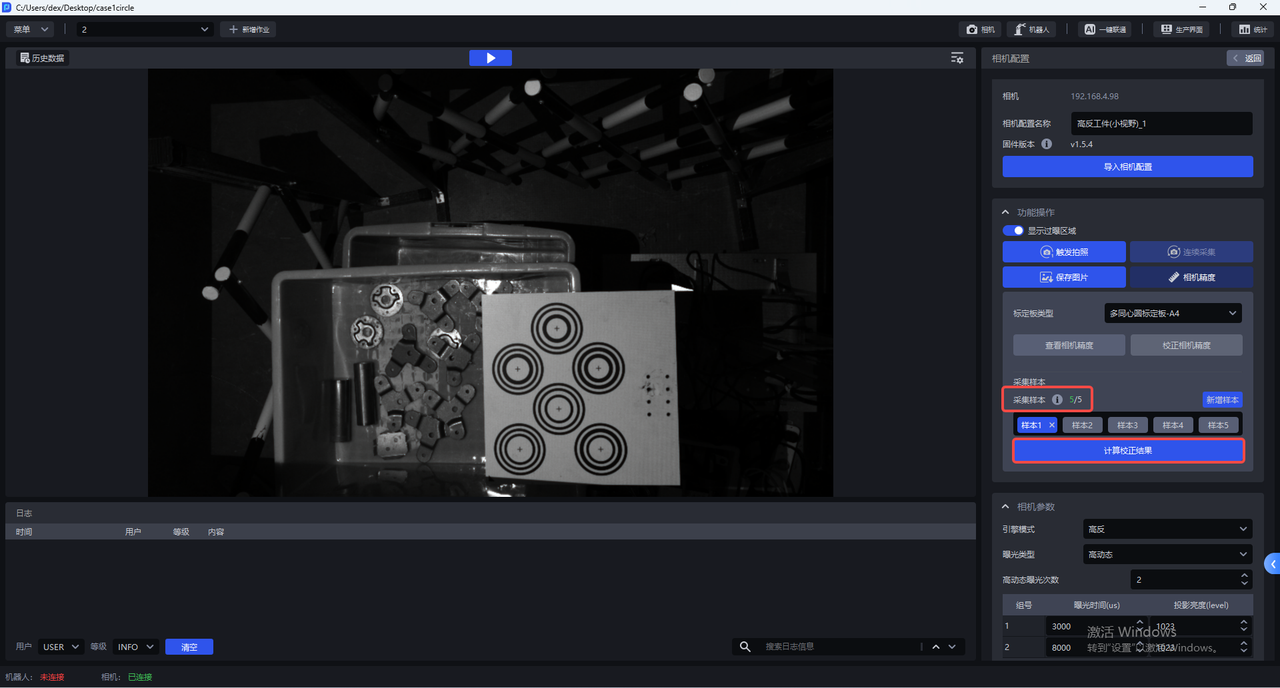This screenshot has height=688, width=1280.
Task: Expand the 标定板类型 dropdown
Action: pyautogui.click(x=1173, y=313)
